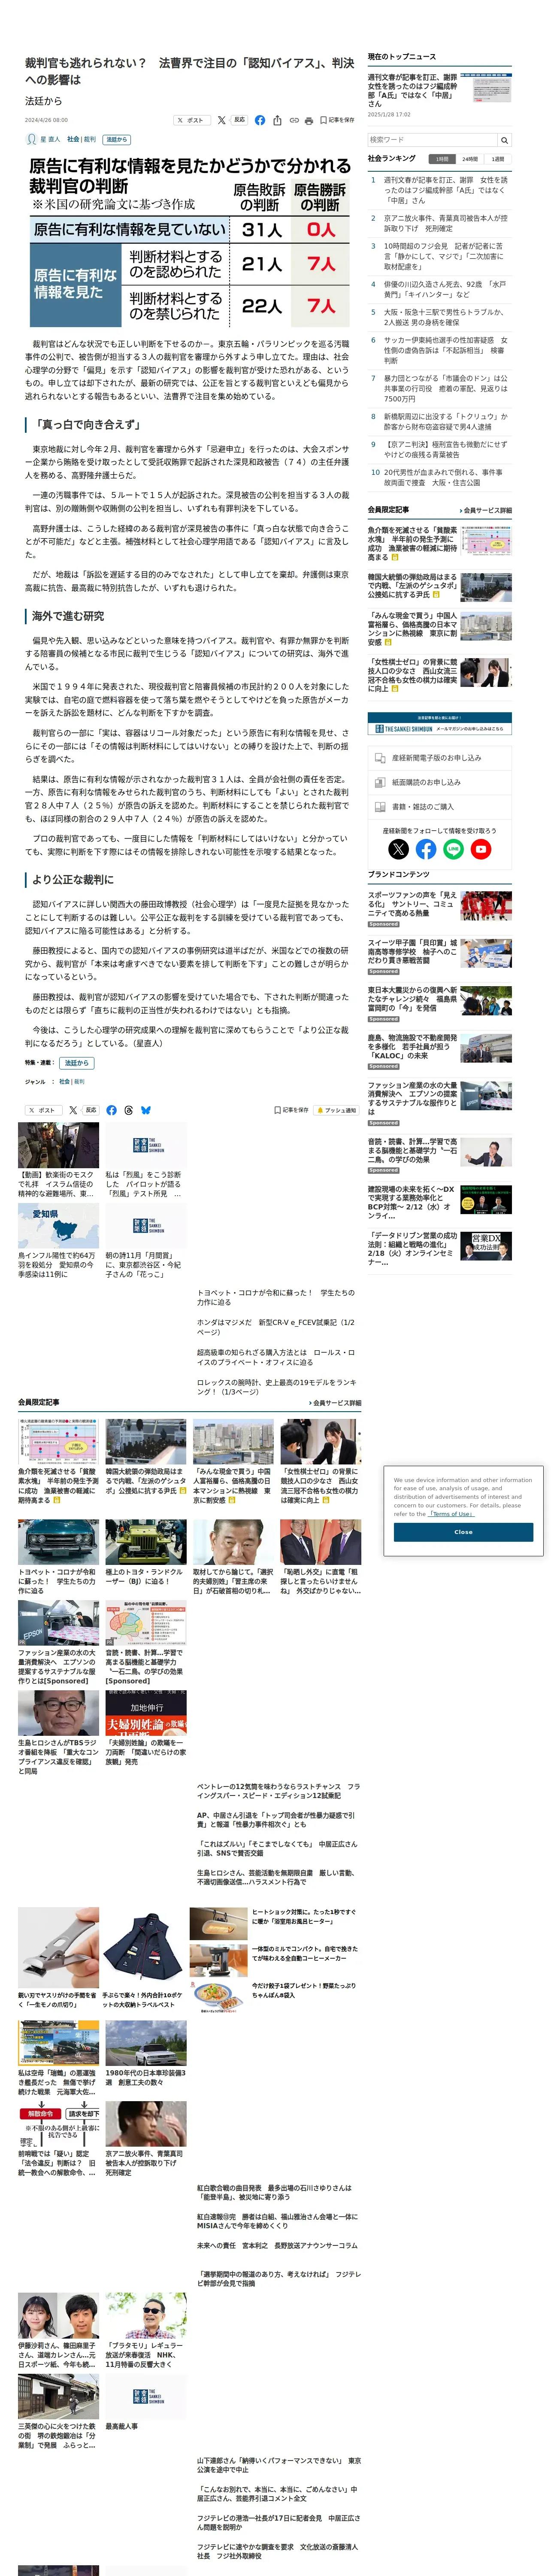Open トヨペット・コロナが令和に蘇った text link
Viewport: 551px width, 2576px height.
point(275,1297)
